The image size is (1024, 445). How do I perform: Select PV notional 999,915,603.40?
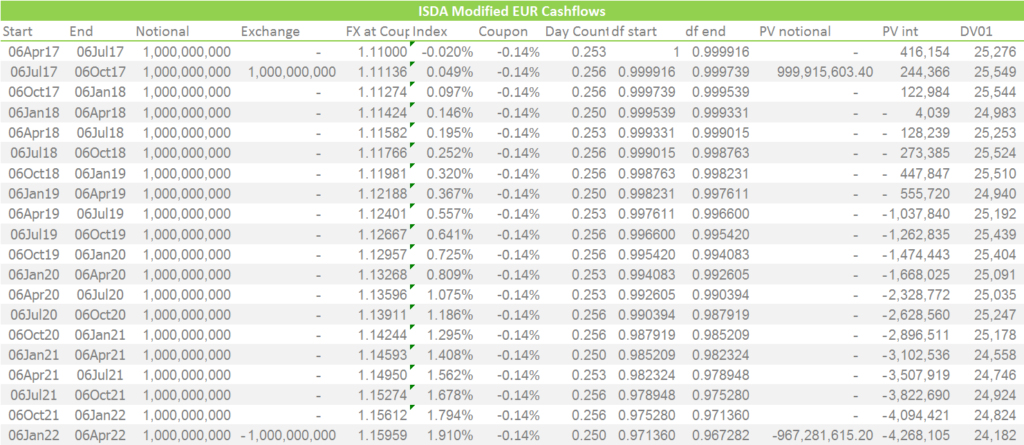pos(825,72)
